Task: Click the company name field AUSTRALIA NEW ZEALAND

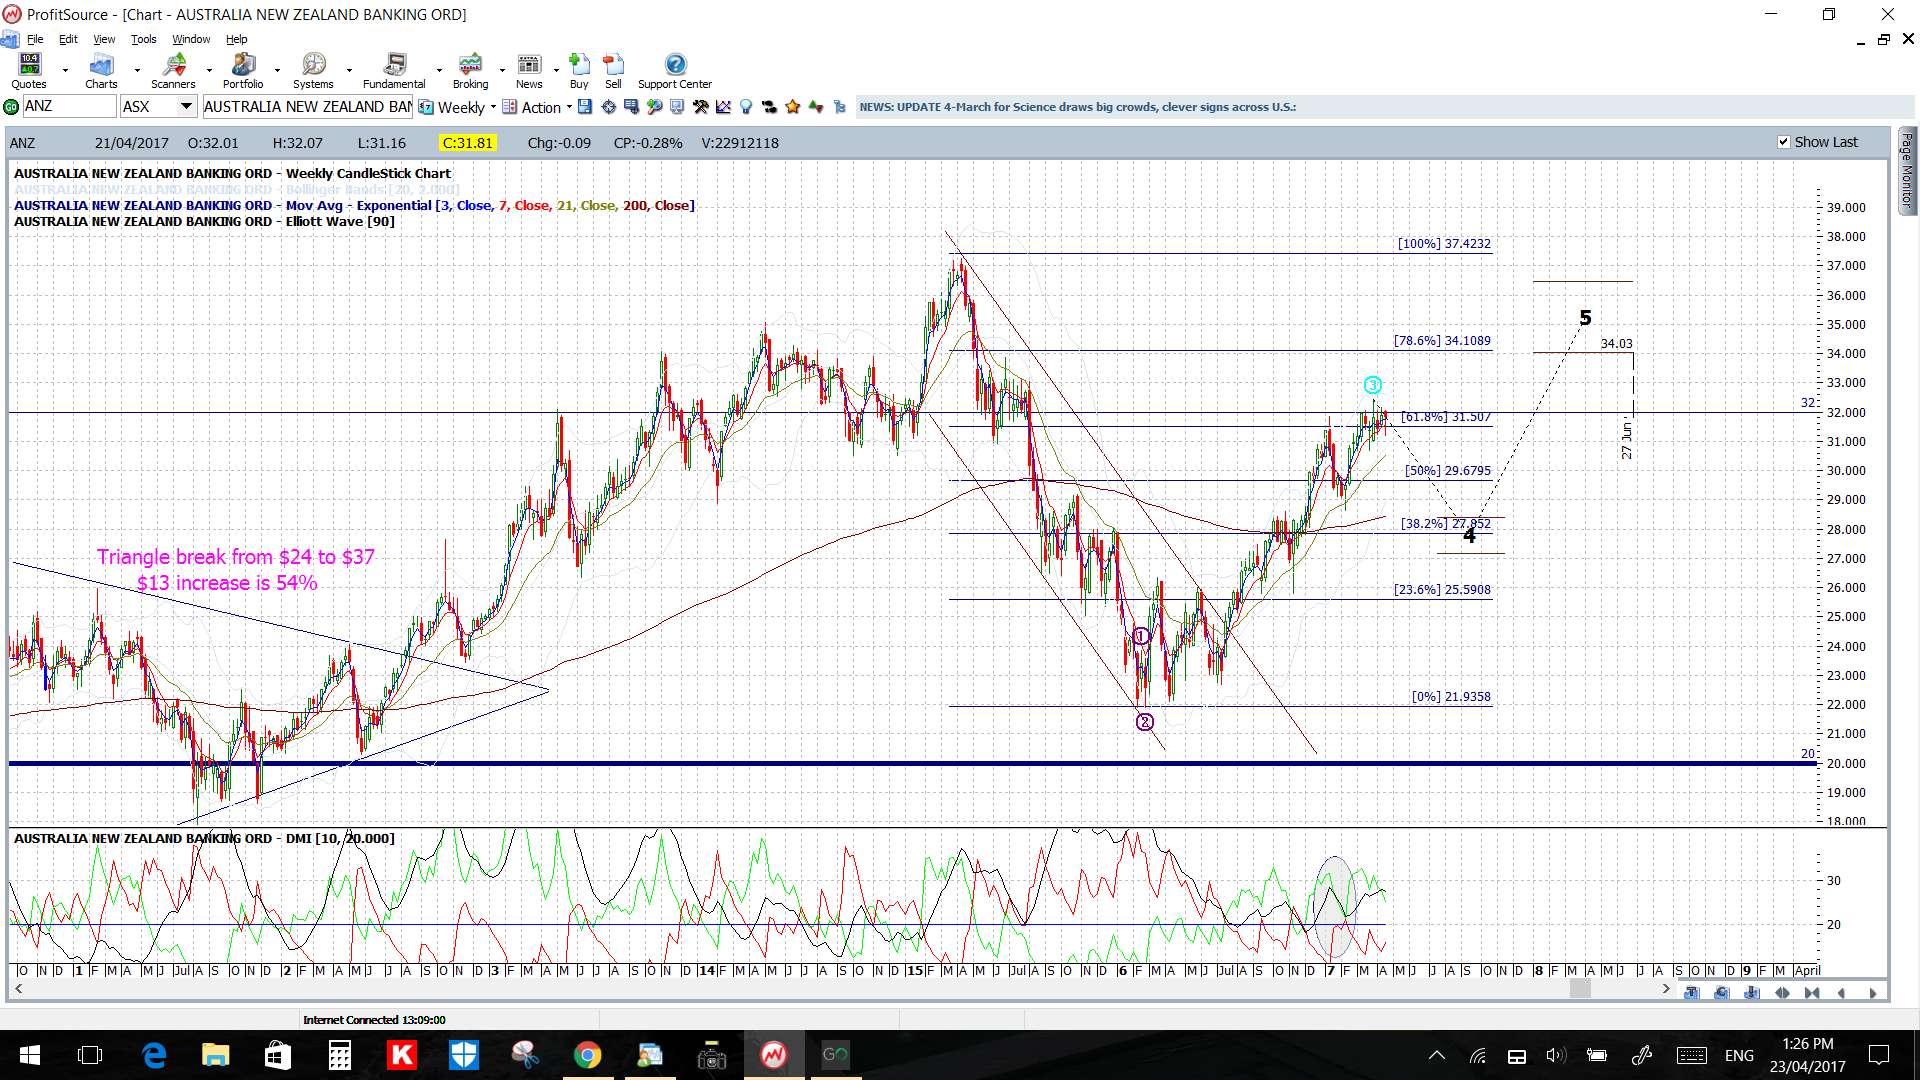Action: 307,107
